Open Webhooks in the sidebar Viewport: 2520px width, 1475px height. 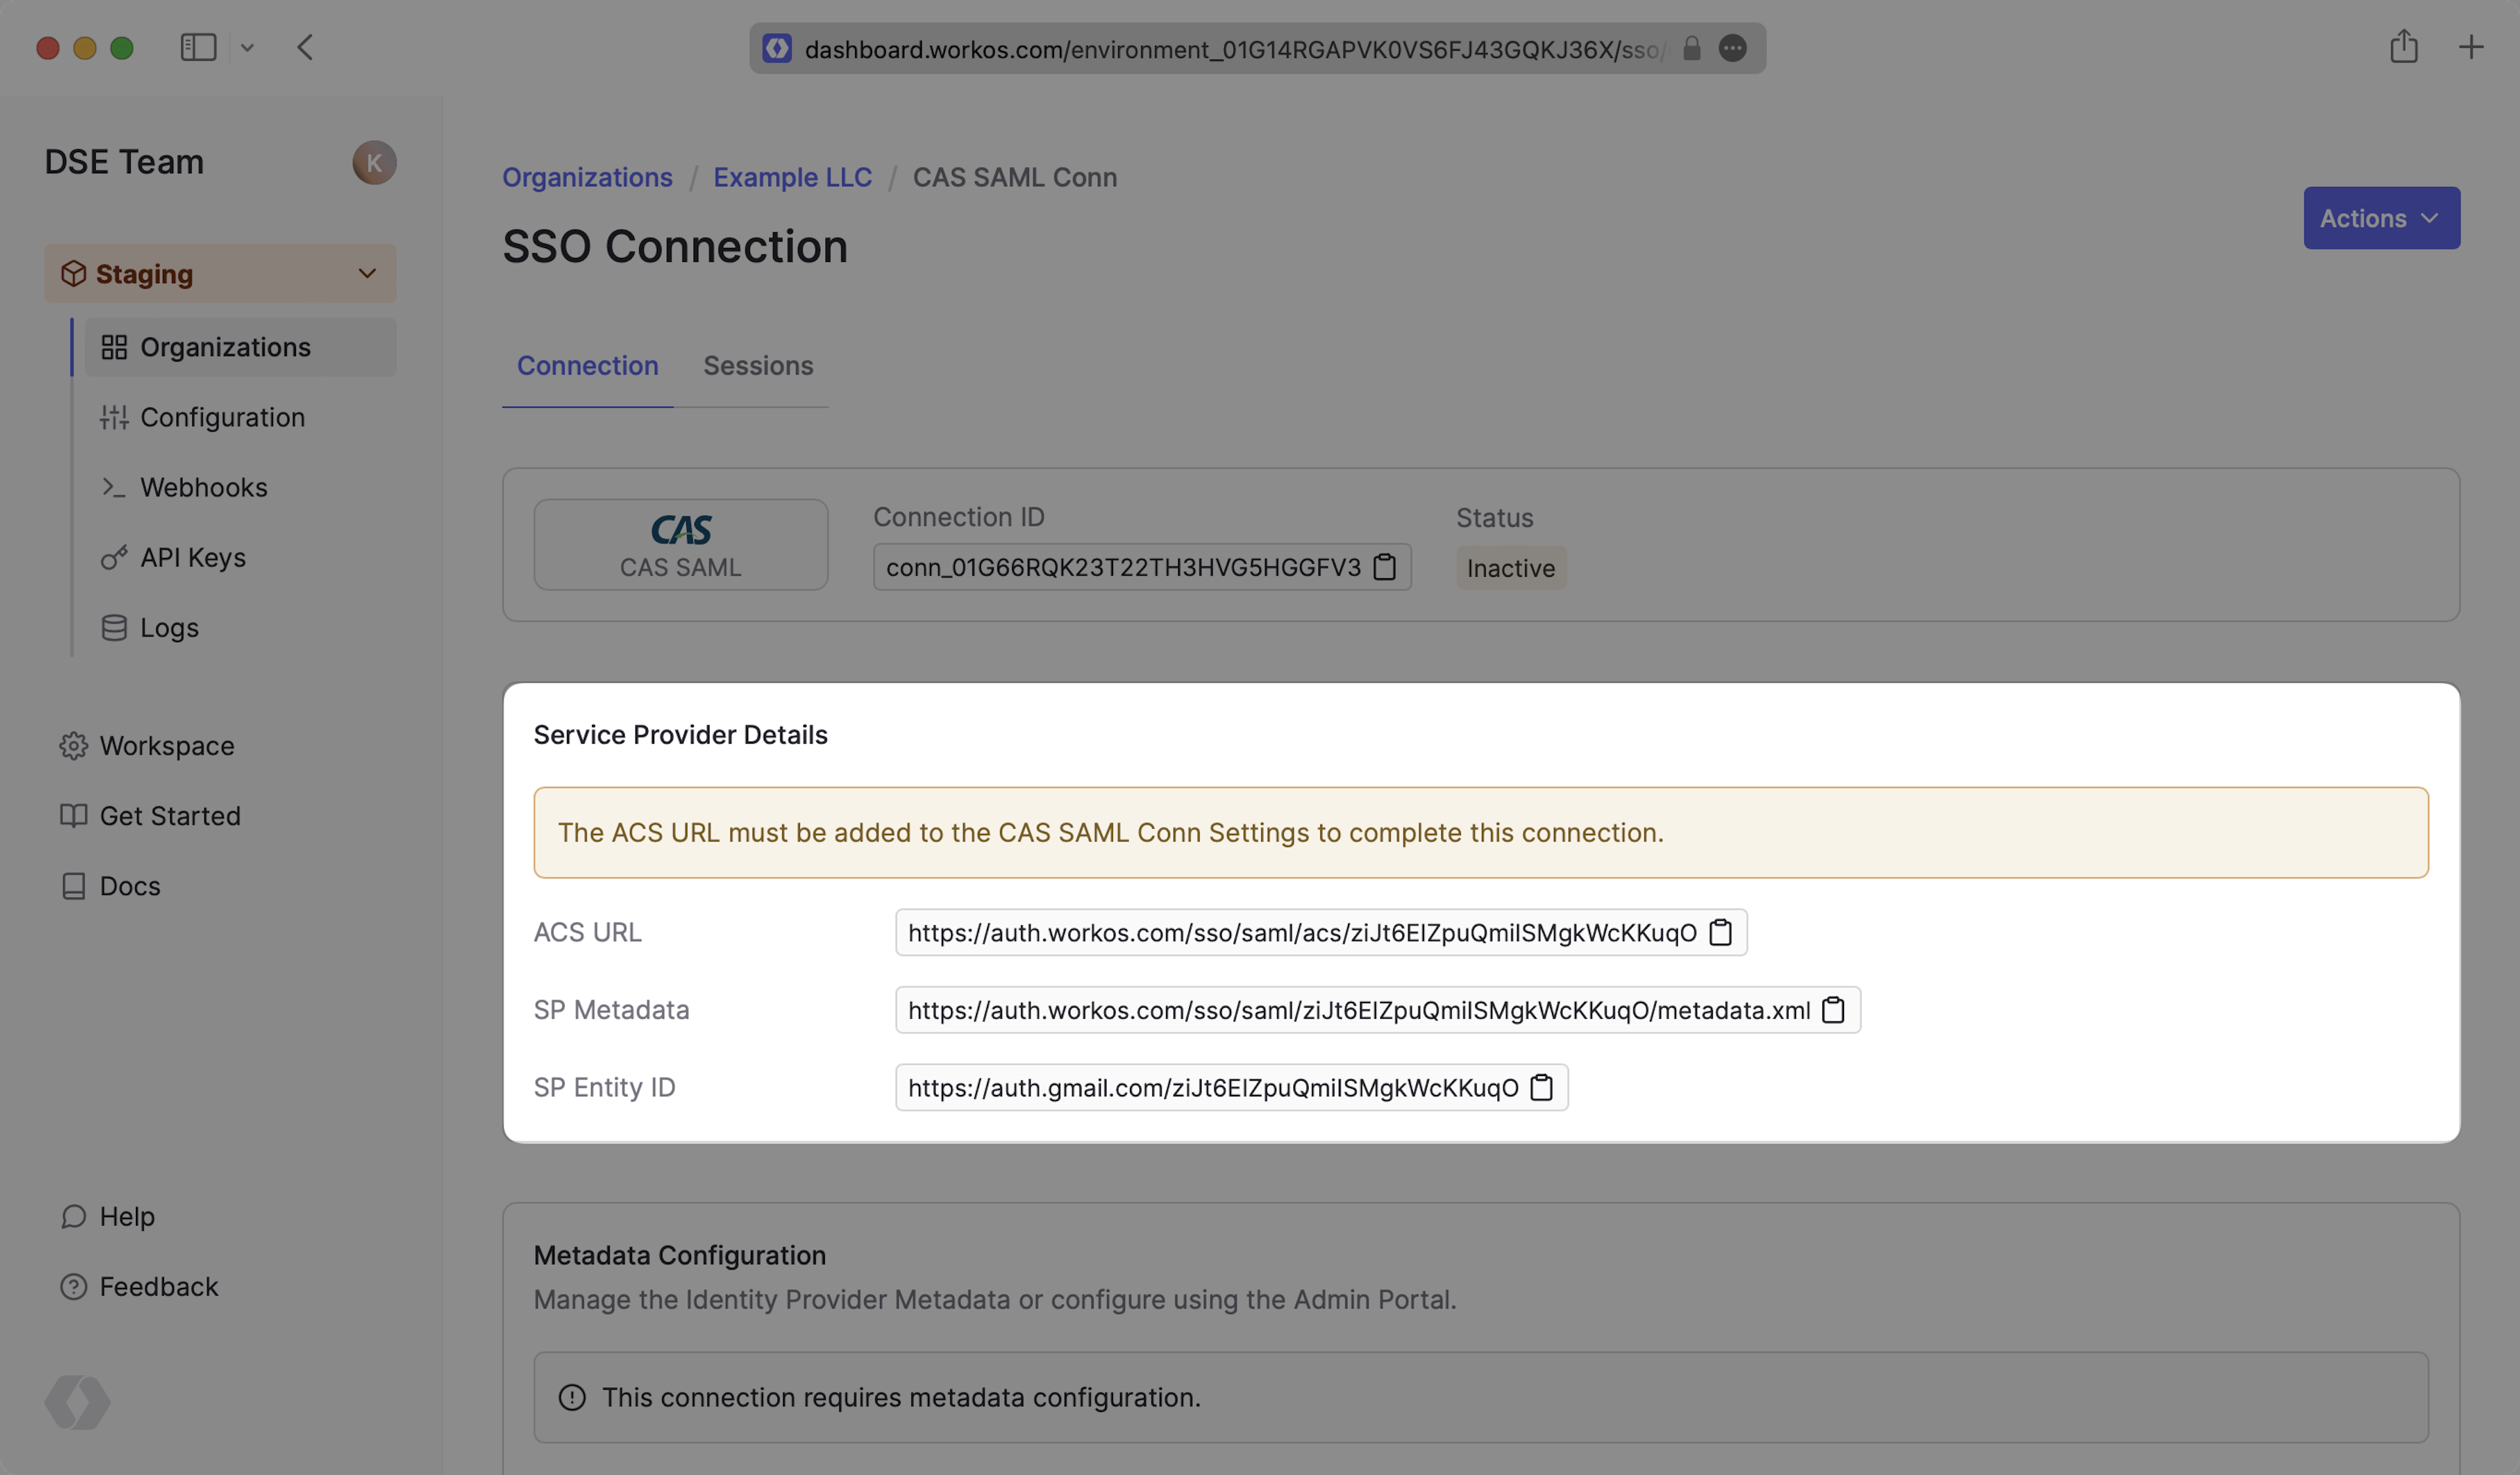click(x=203, y=487)
